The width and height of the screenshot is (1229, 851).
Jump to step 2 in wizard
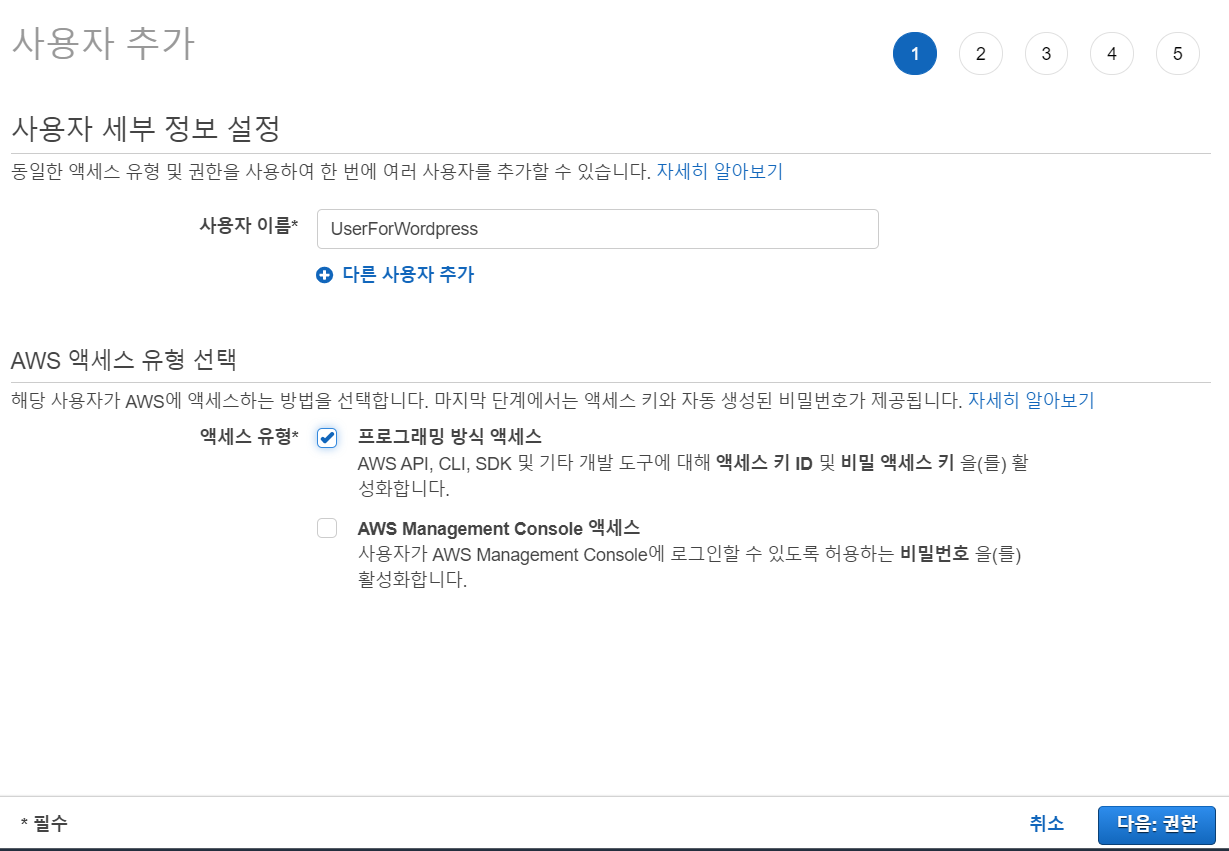980,54
